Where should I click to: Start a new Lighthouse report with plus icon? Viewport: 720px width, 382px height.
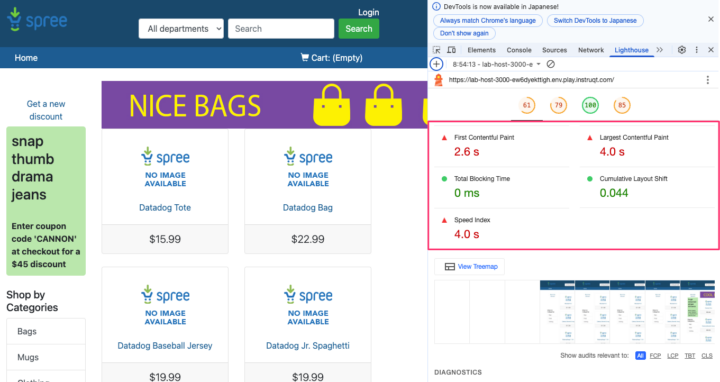[437, 64]
